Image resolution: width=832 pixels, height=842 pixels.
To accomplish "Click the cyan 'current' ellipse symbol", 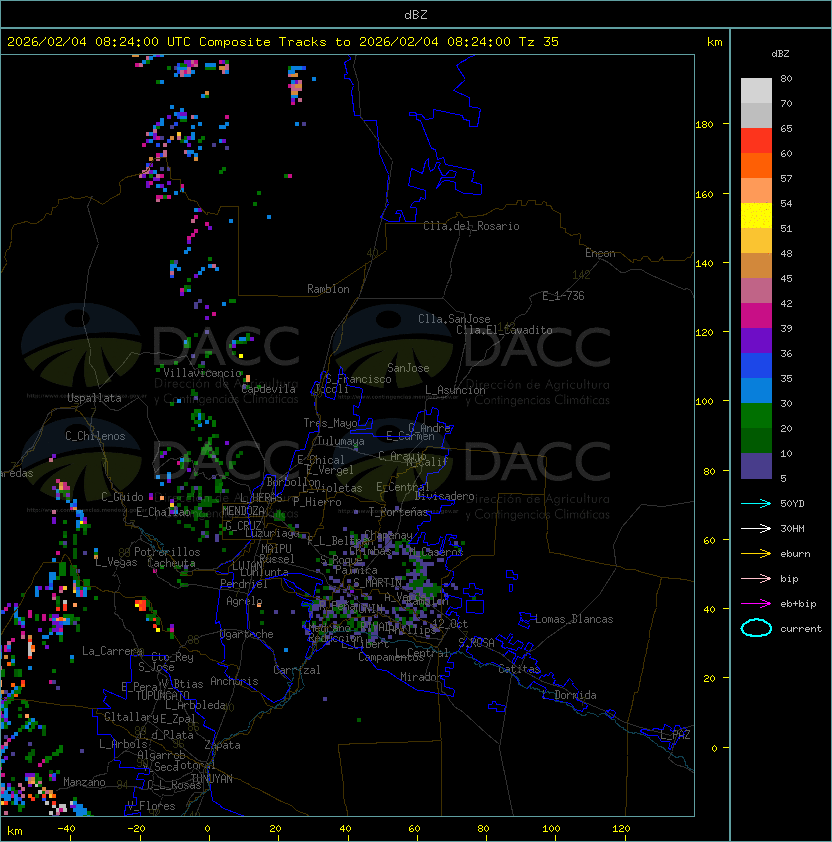I will pos(756,628).
